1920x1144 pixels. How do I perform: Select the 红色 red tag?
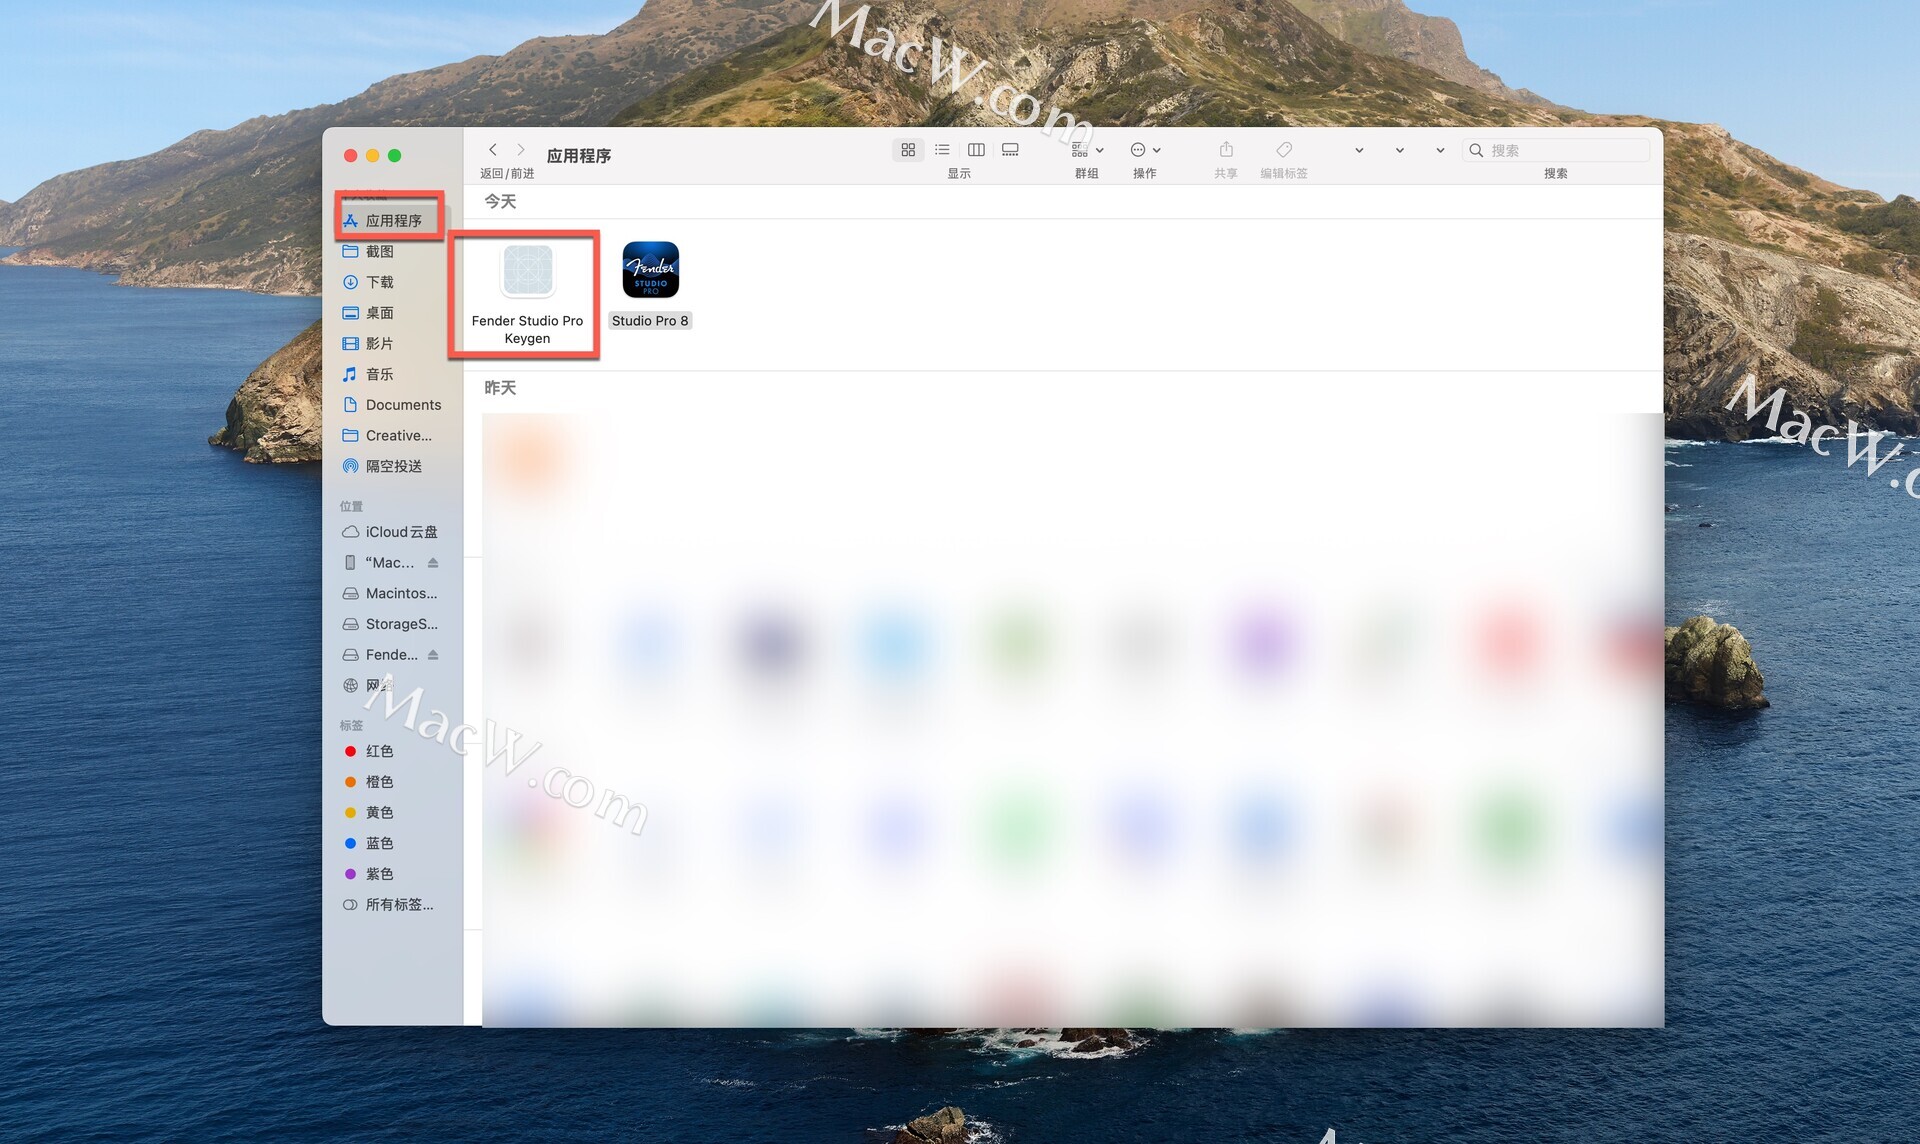[379, 751]
